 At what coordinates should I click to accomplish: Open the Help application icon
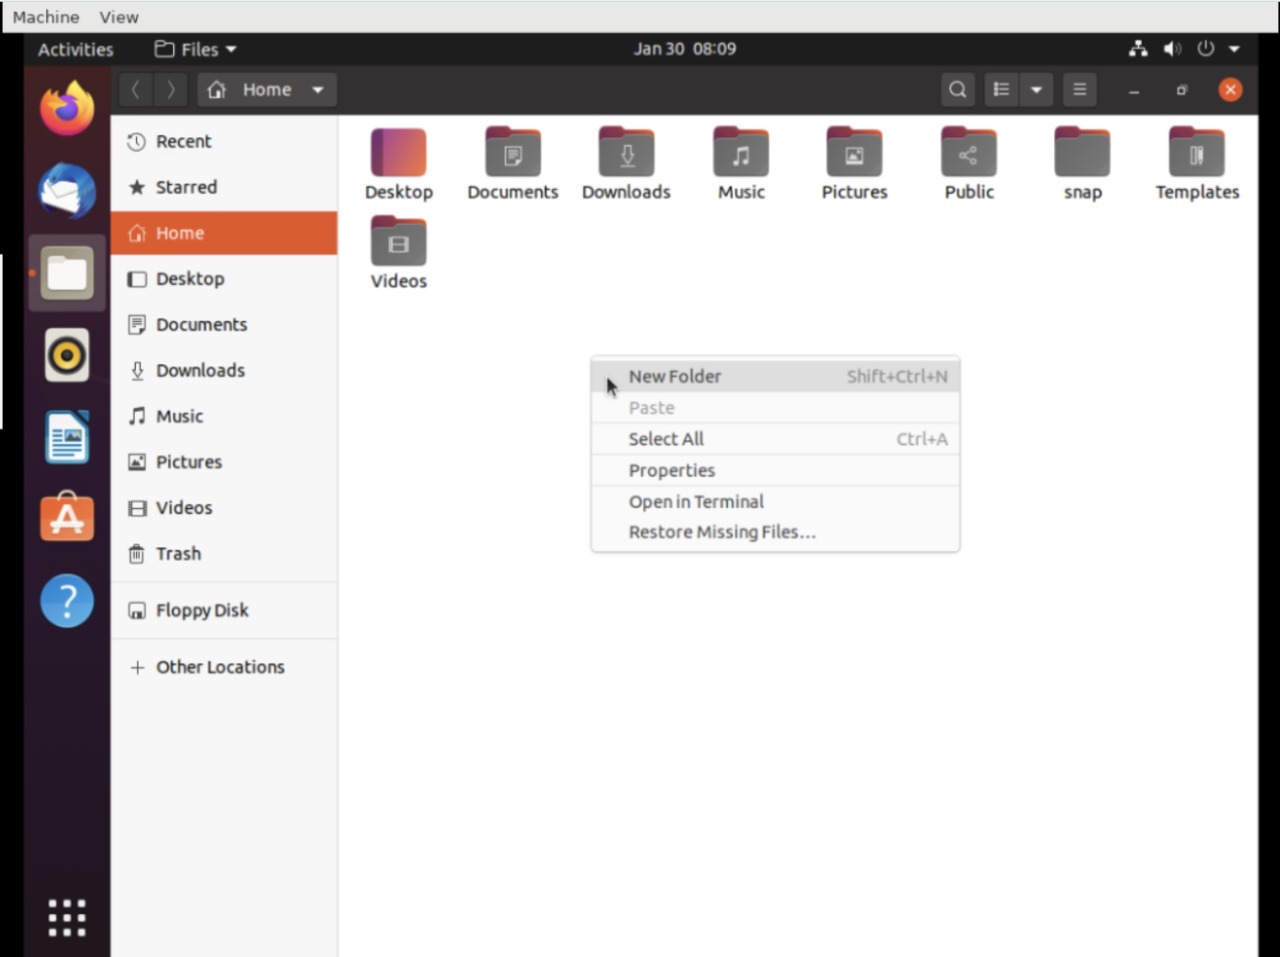click(66, 601)
